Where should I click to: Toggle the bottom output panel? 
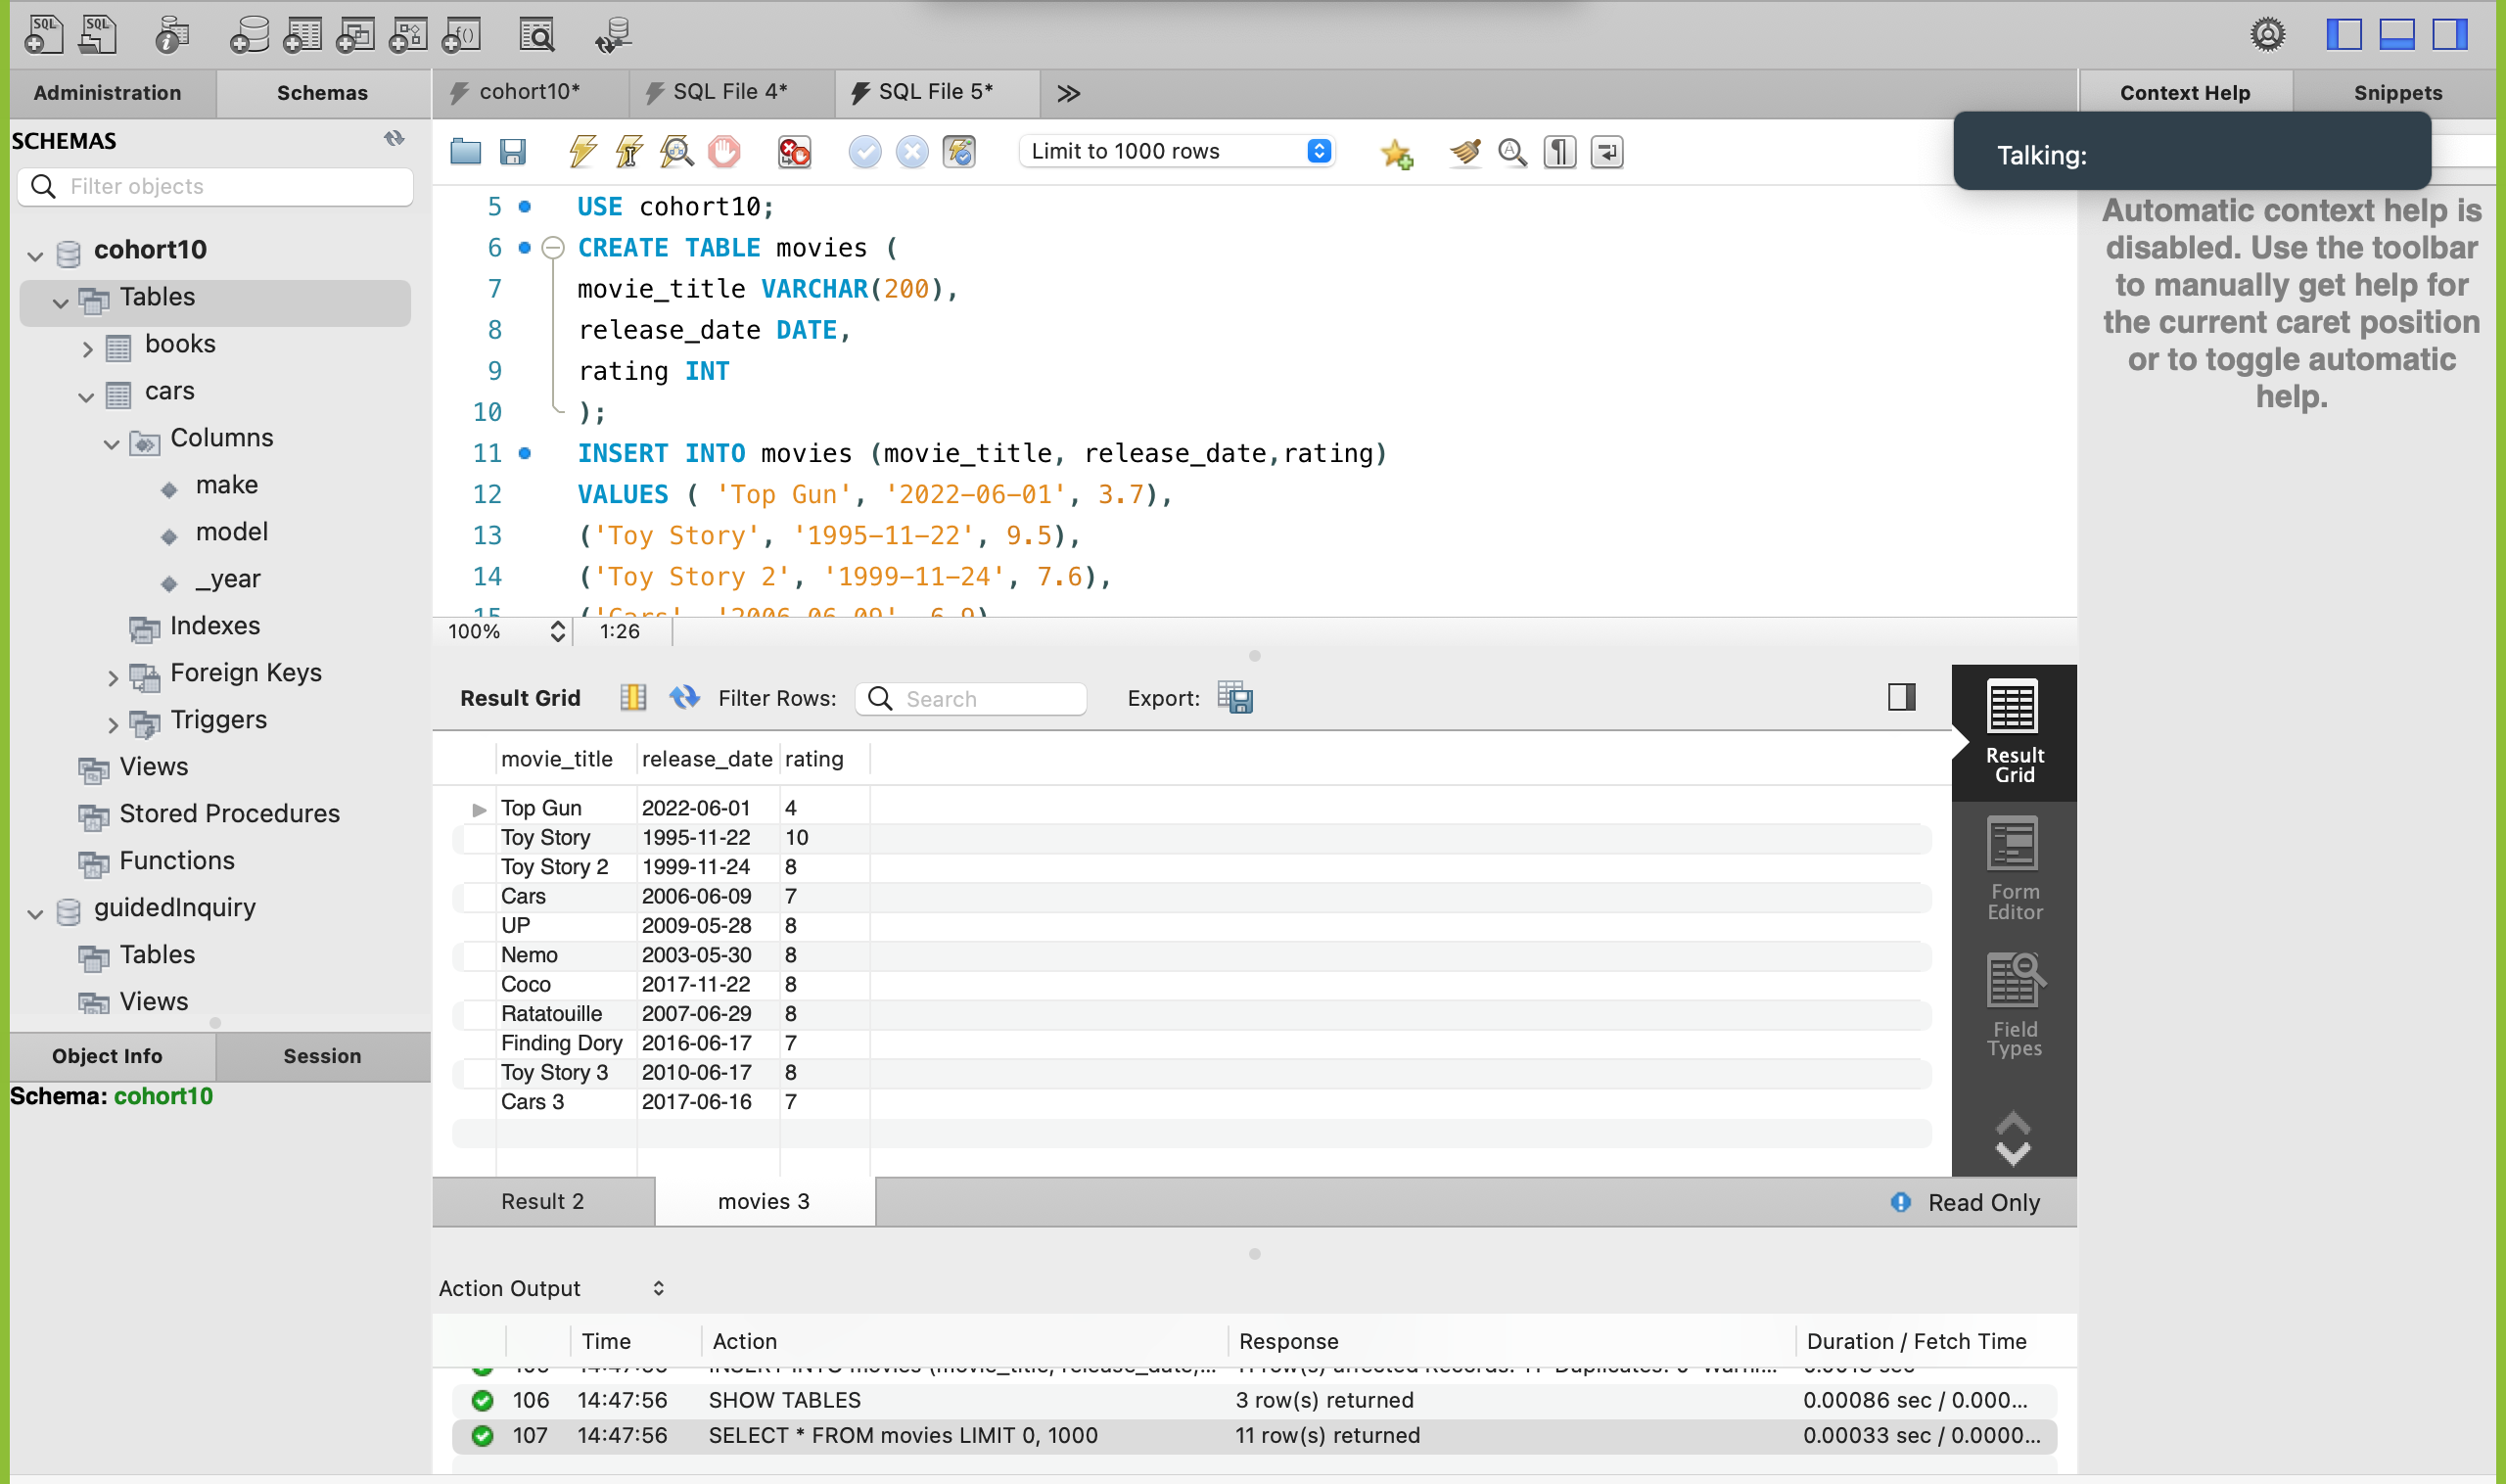tap(2397, 34)
